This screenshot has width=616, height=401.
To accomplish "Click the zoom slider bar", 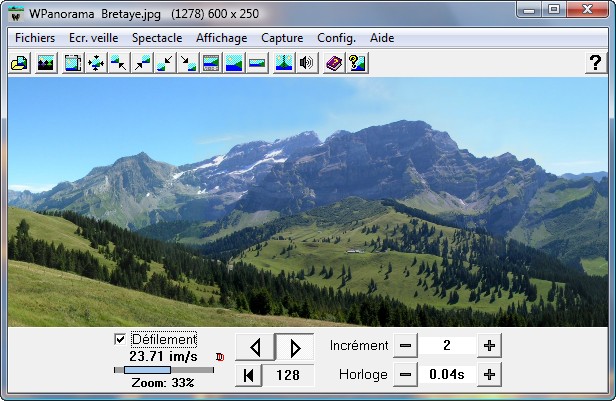I will (164, 370).
